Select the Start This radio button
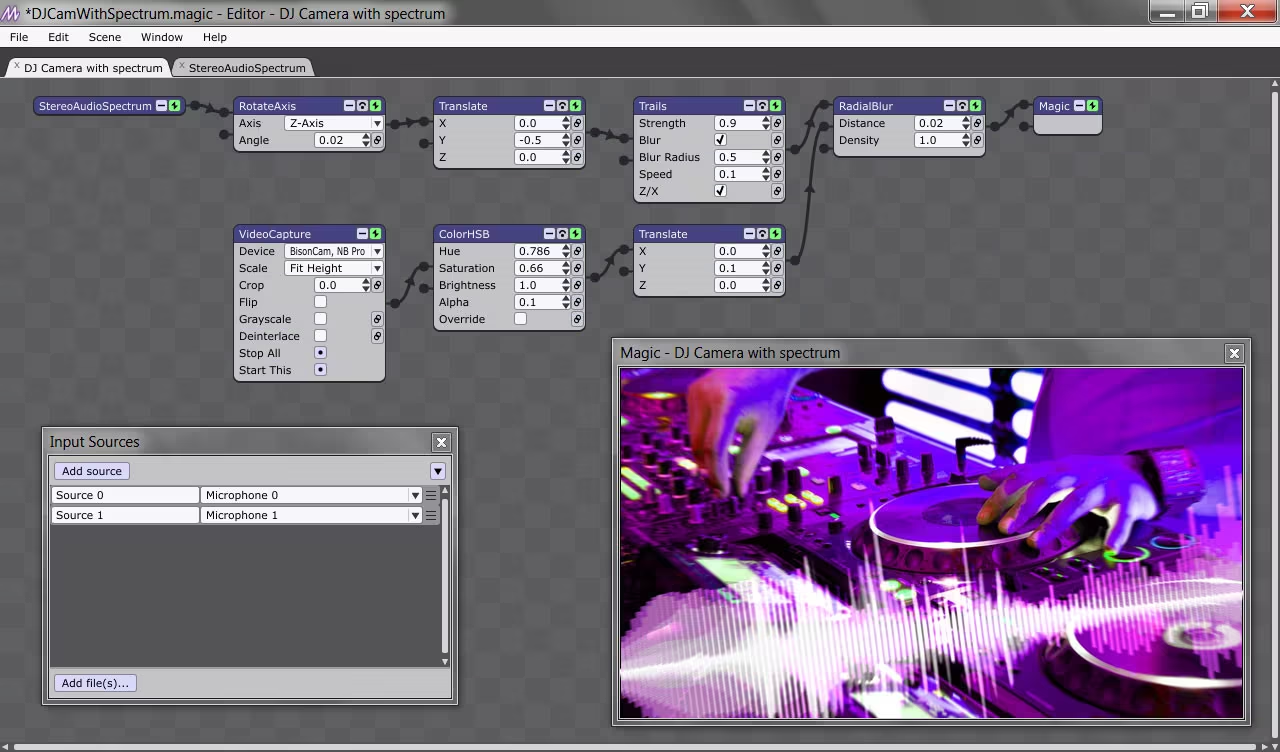 [x=320, y=370]
